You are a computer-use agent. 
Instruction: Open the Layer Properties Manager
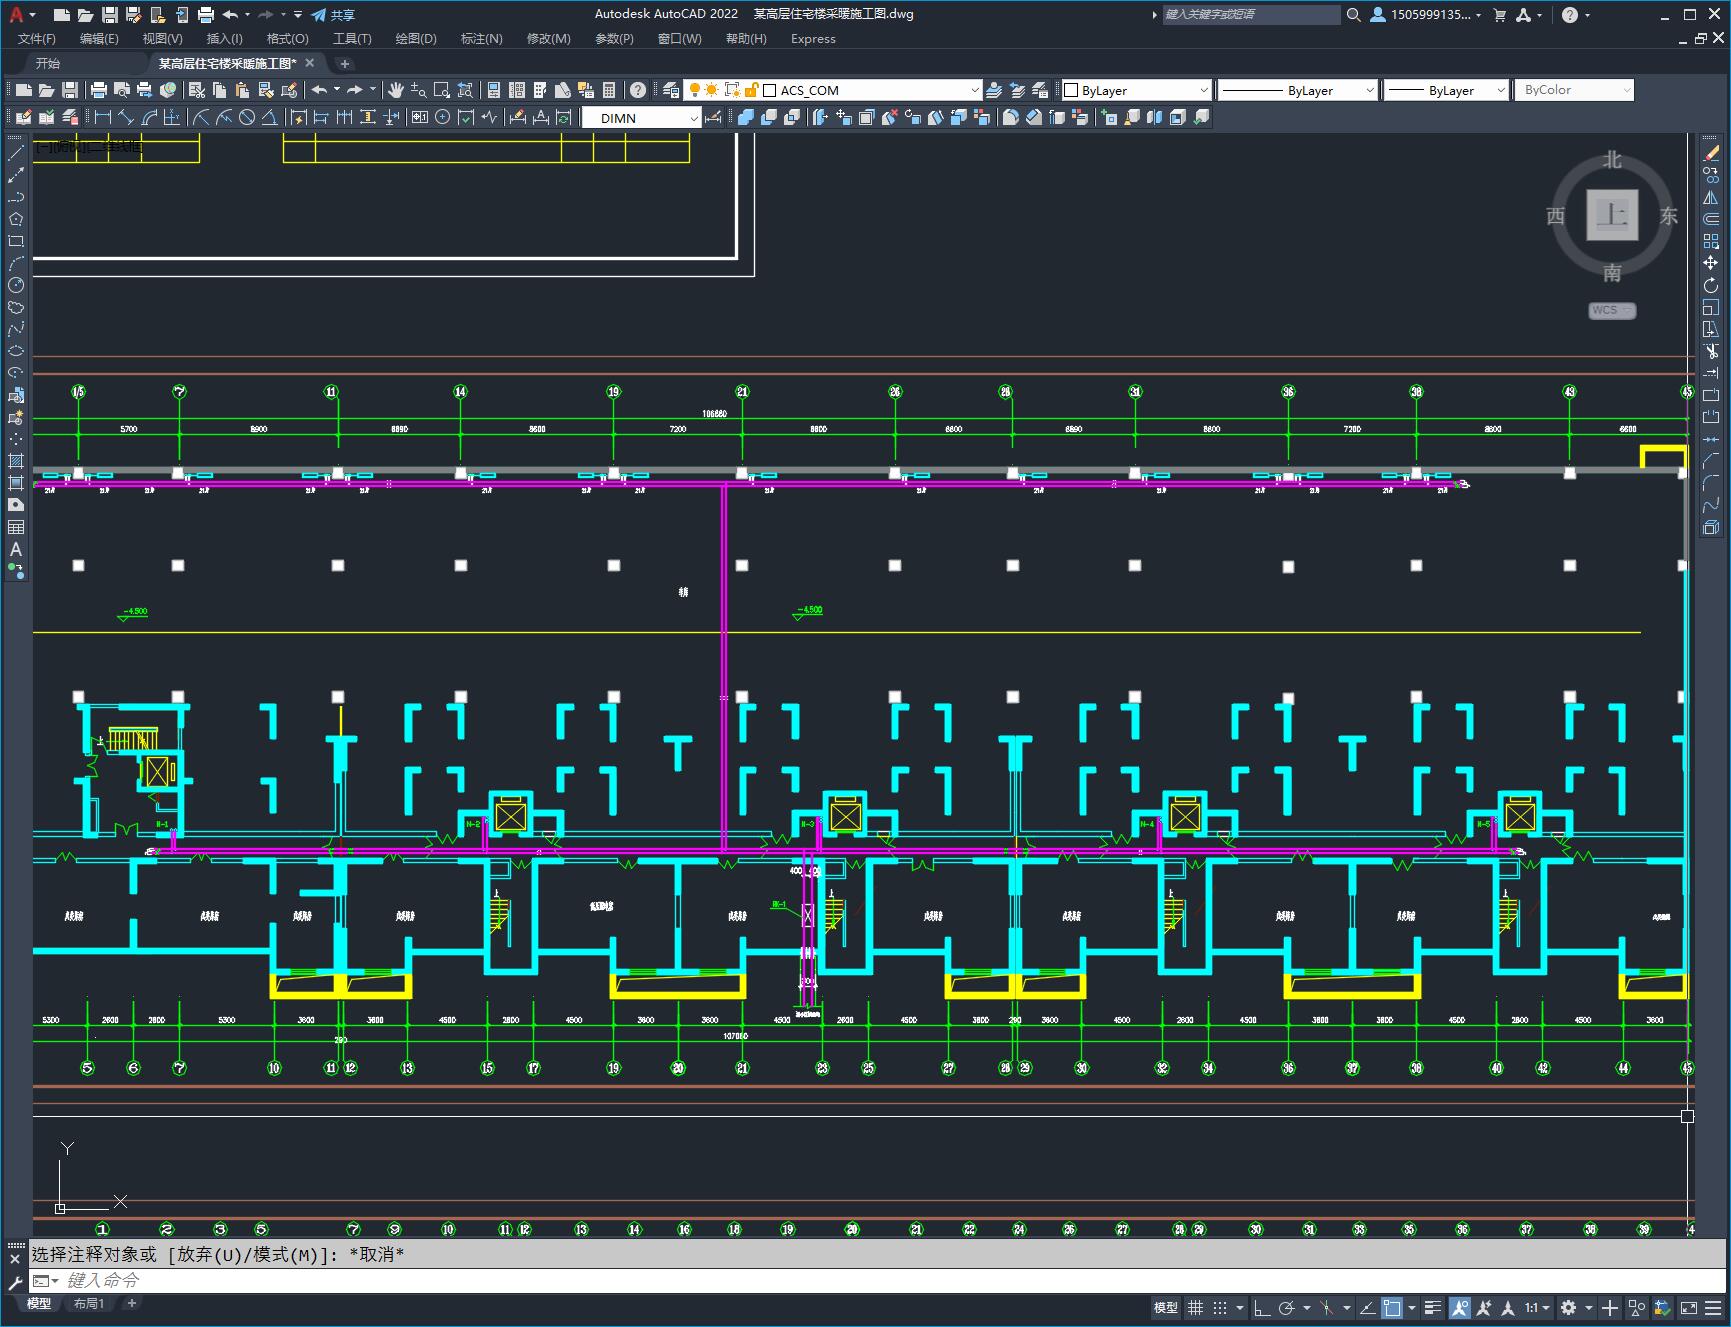point(671,90)
